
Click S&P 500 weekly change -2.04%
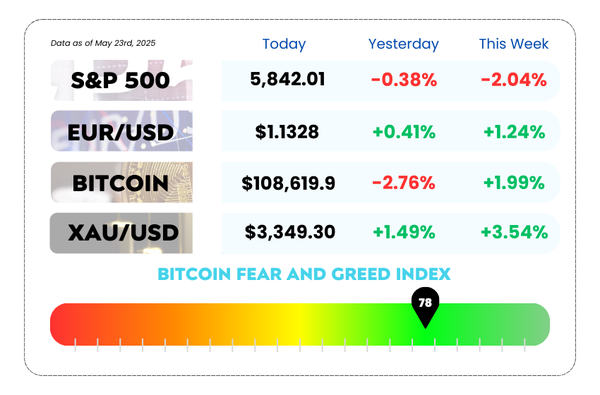(514, 80)
